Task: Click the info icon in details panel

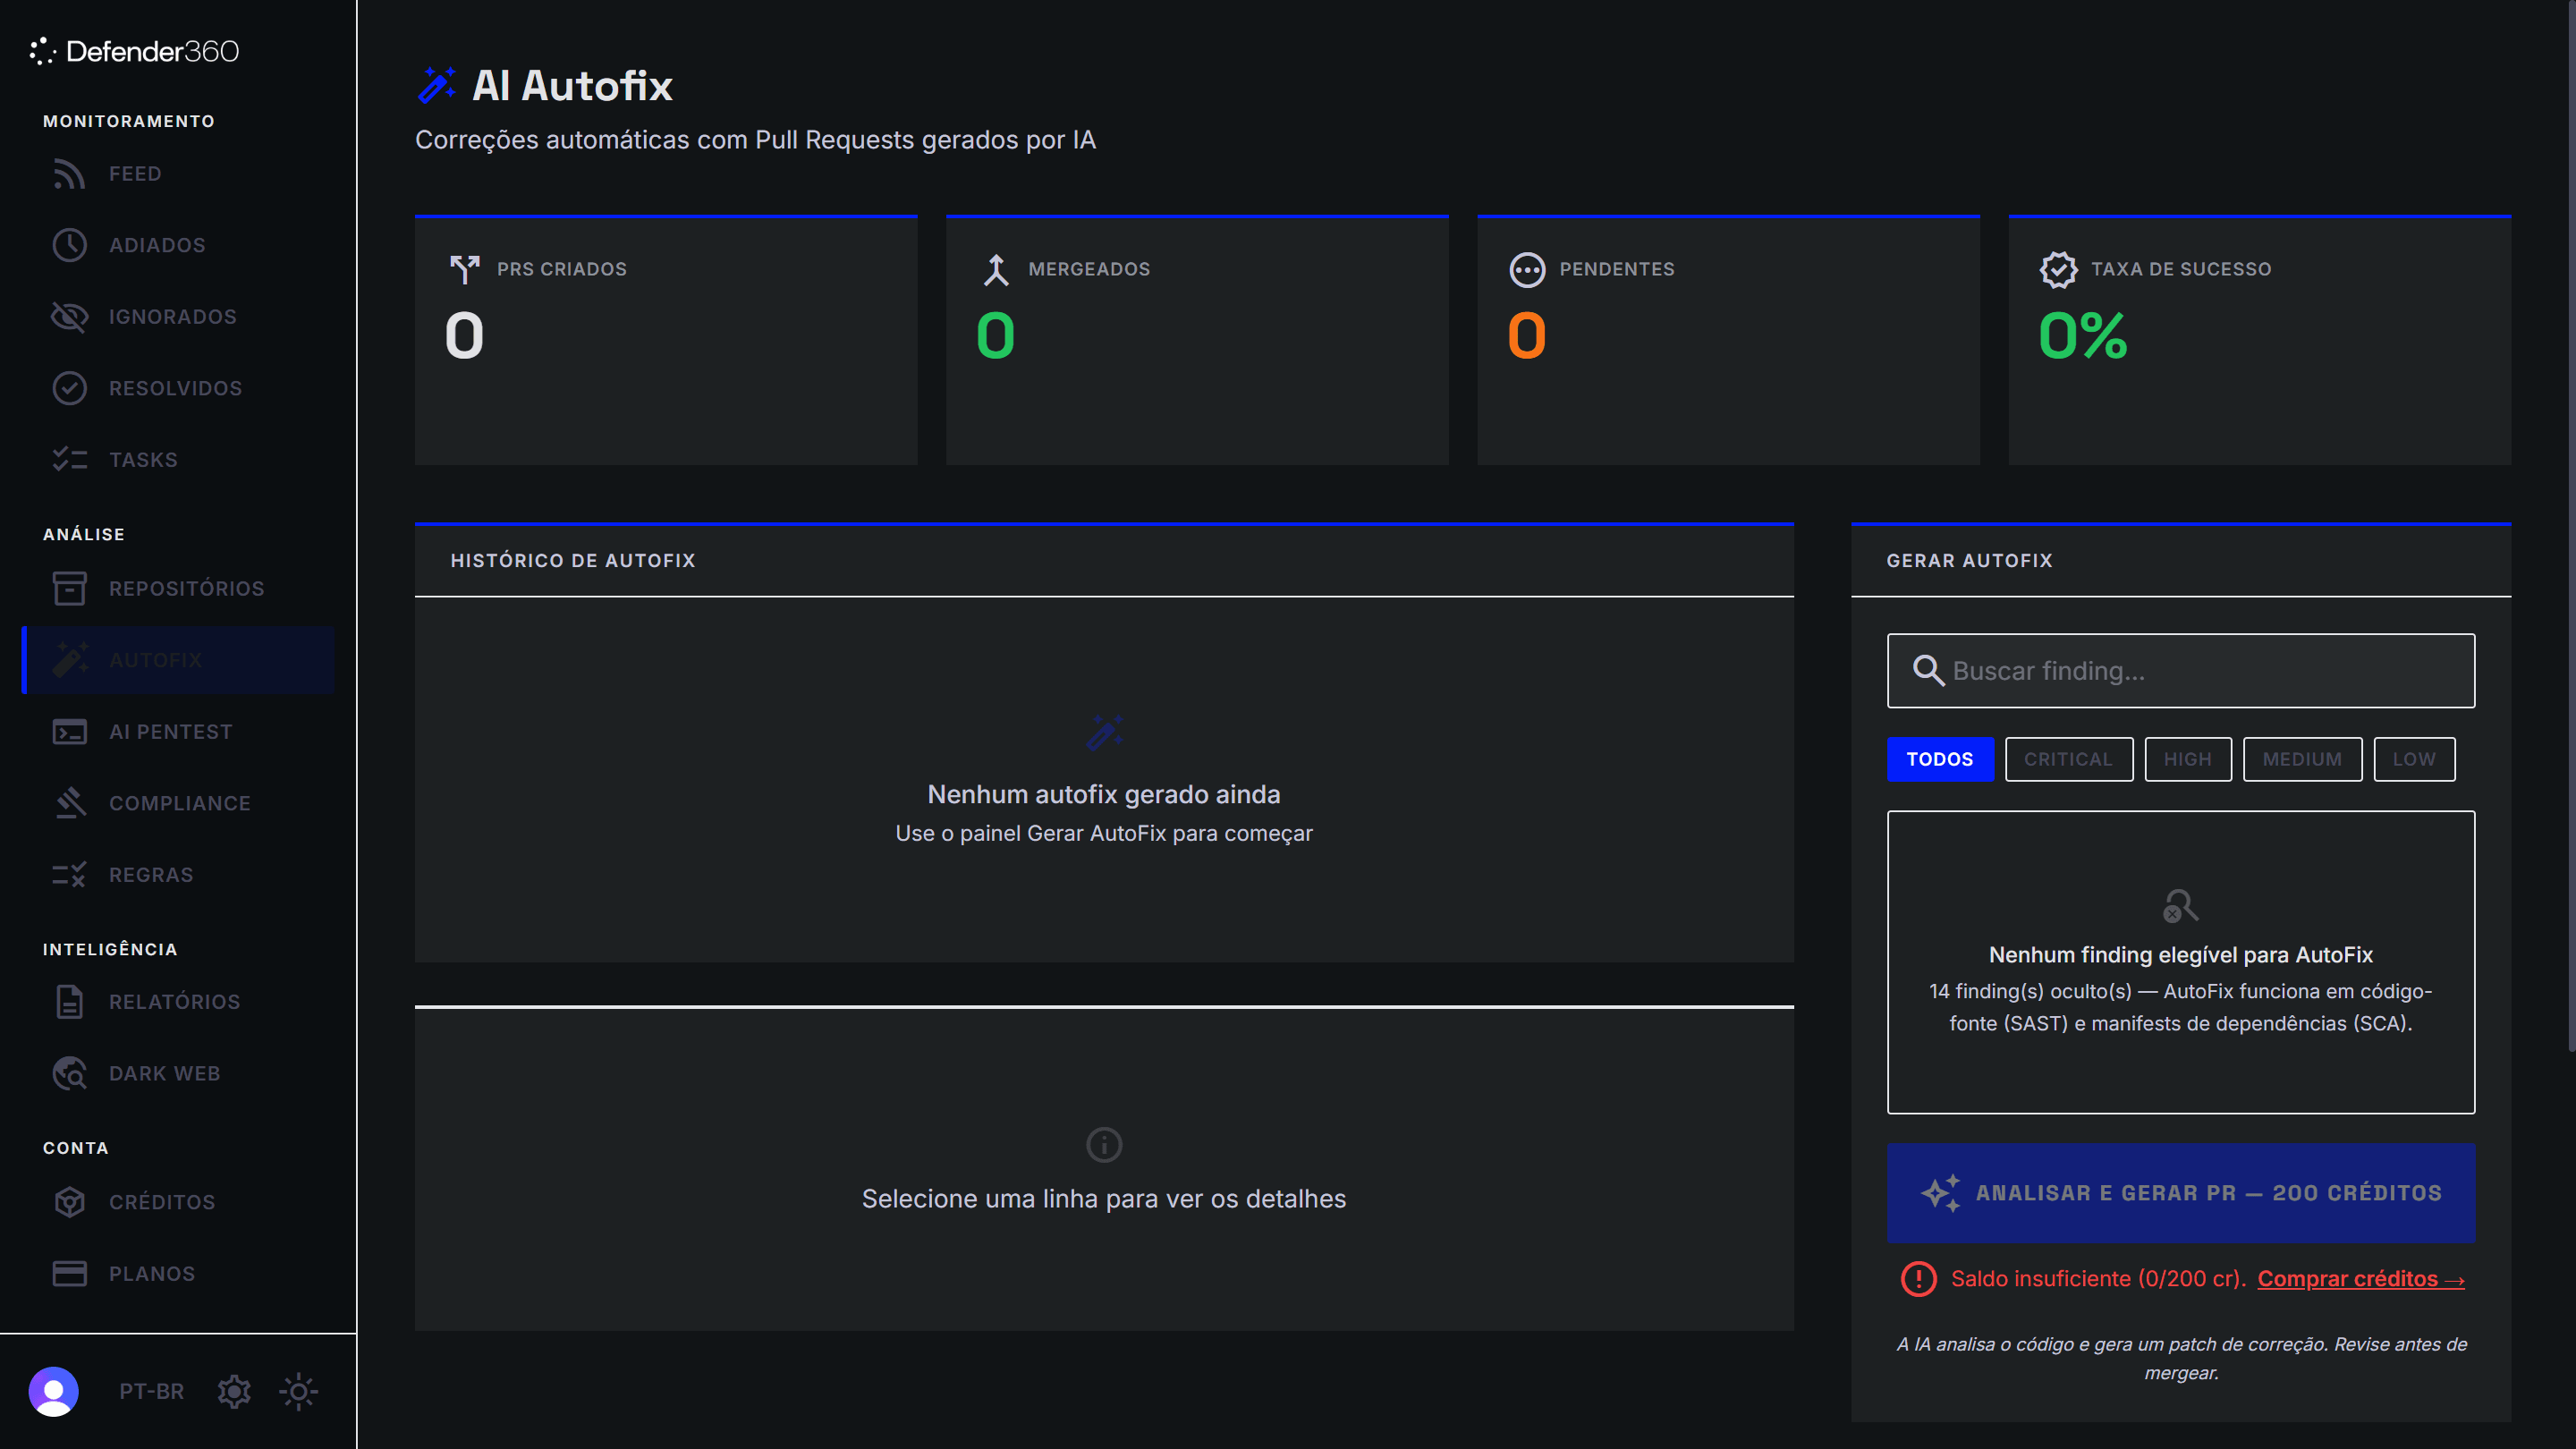Action: [1104, 1145]
